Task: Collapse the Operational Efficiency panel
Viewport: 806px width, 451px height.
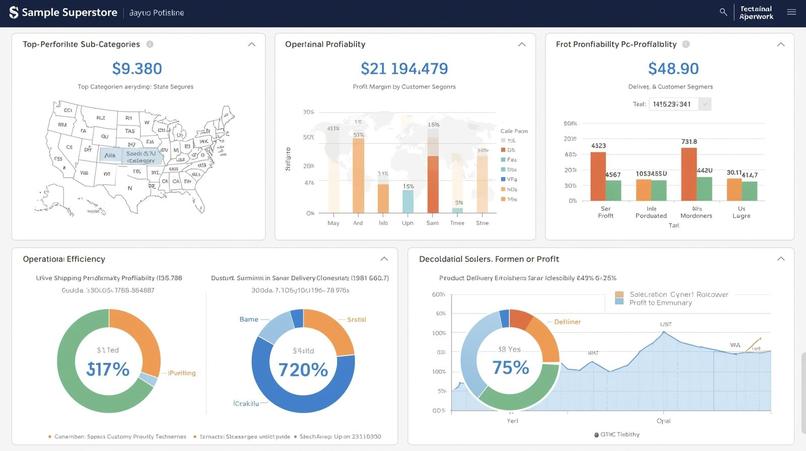Action: coord(384,259)
